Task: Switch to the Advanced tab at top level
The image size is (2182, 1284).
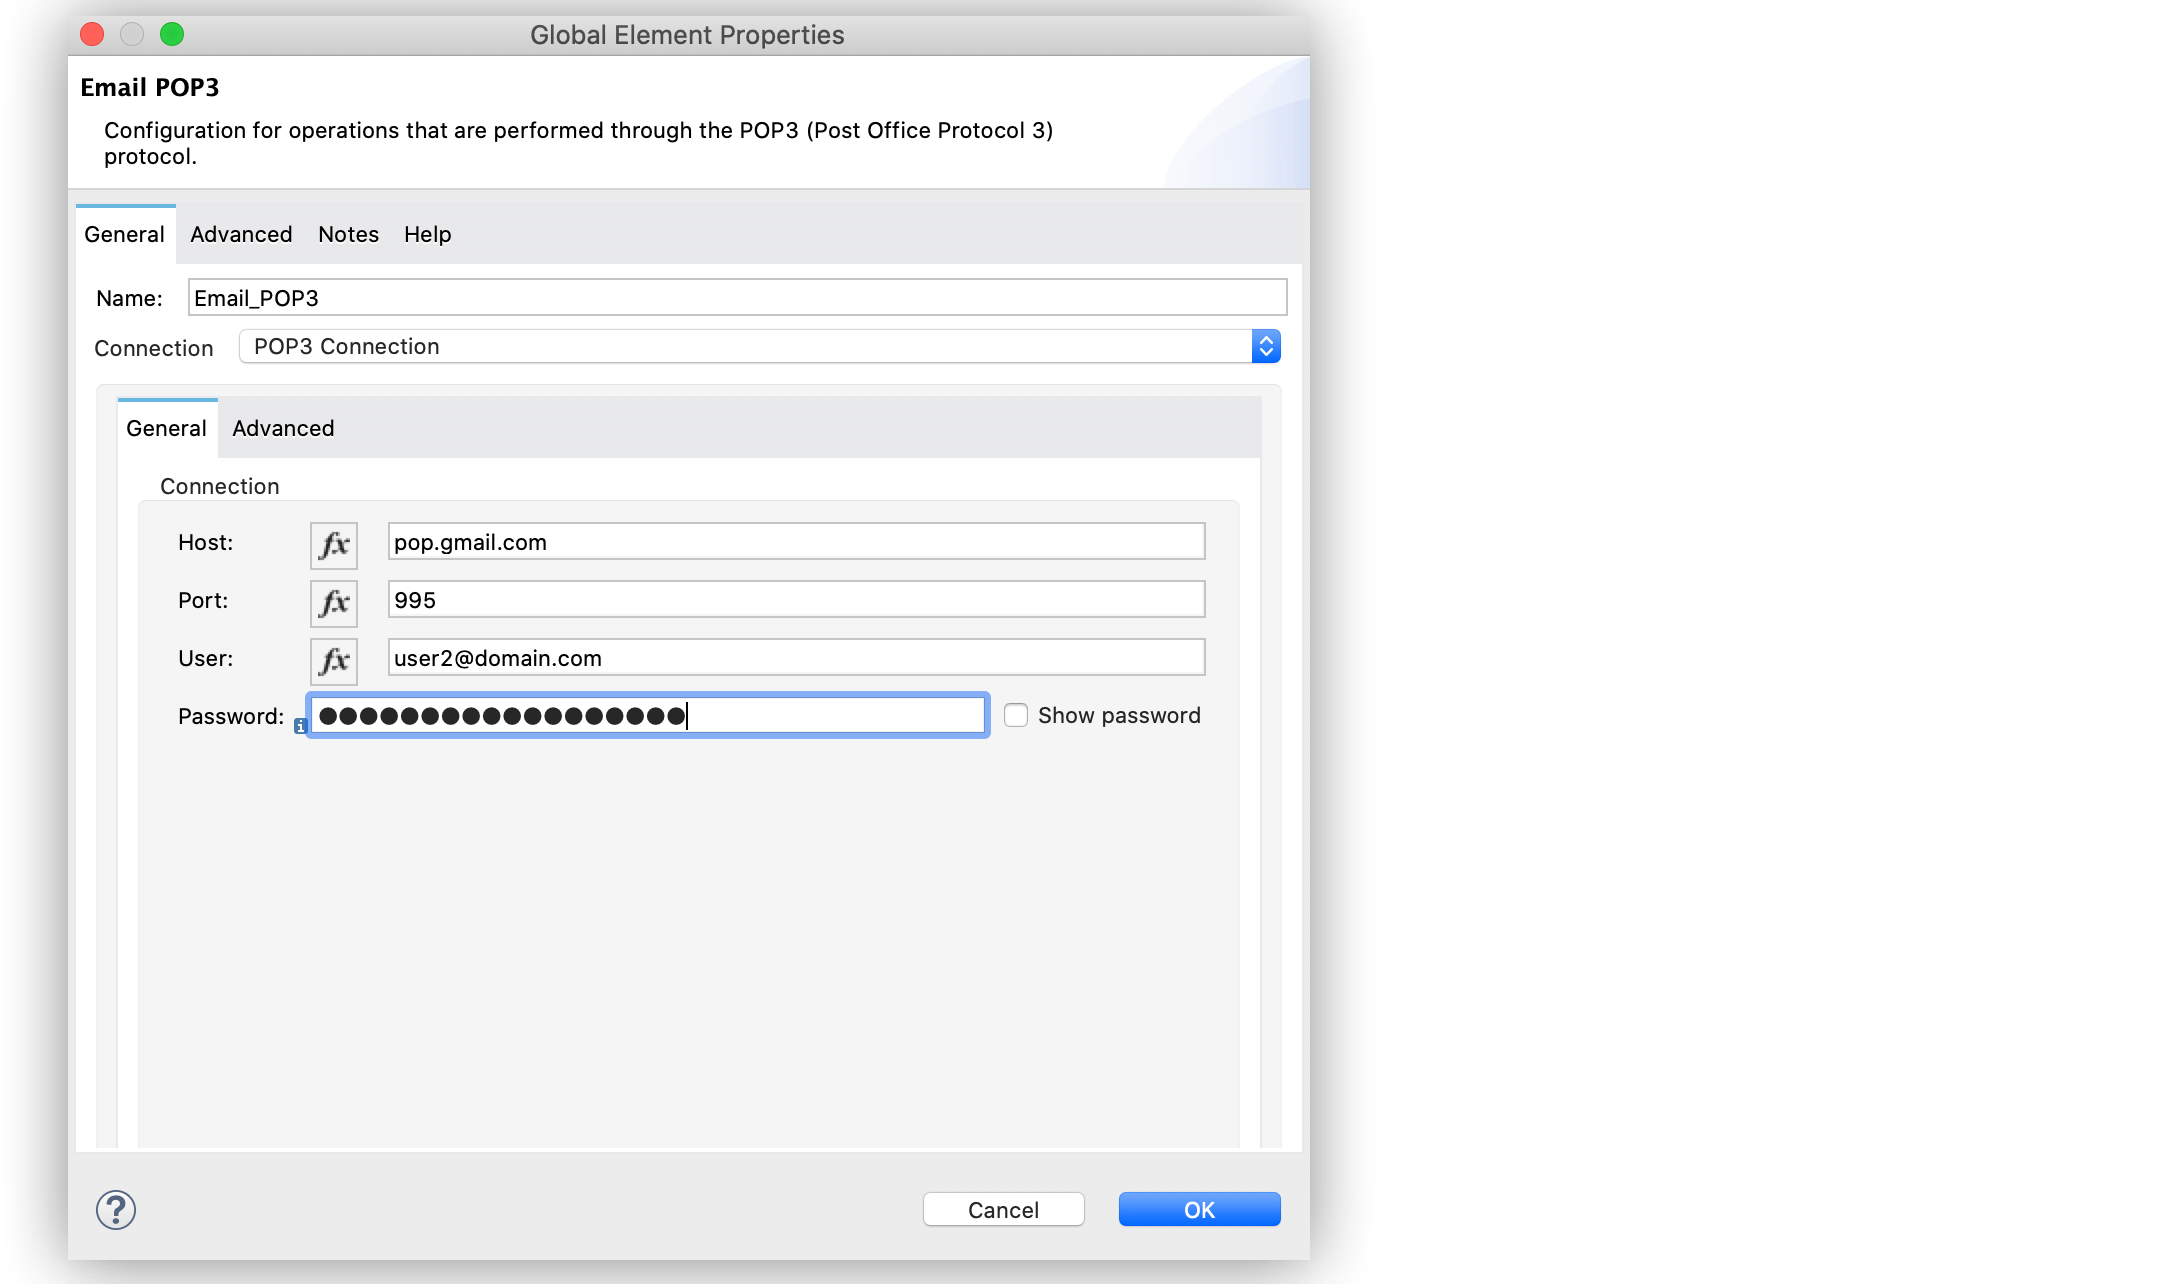Action: pyautogui.click(x=238, y=234)
